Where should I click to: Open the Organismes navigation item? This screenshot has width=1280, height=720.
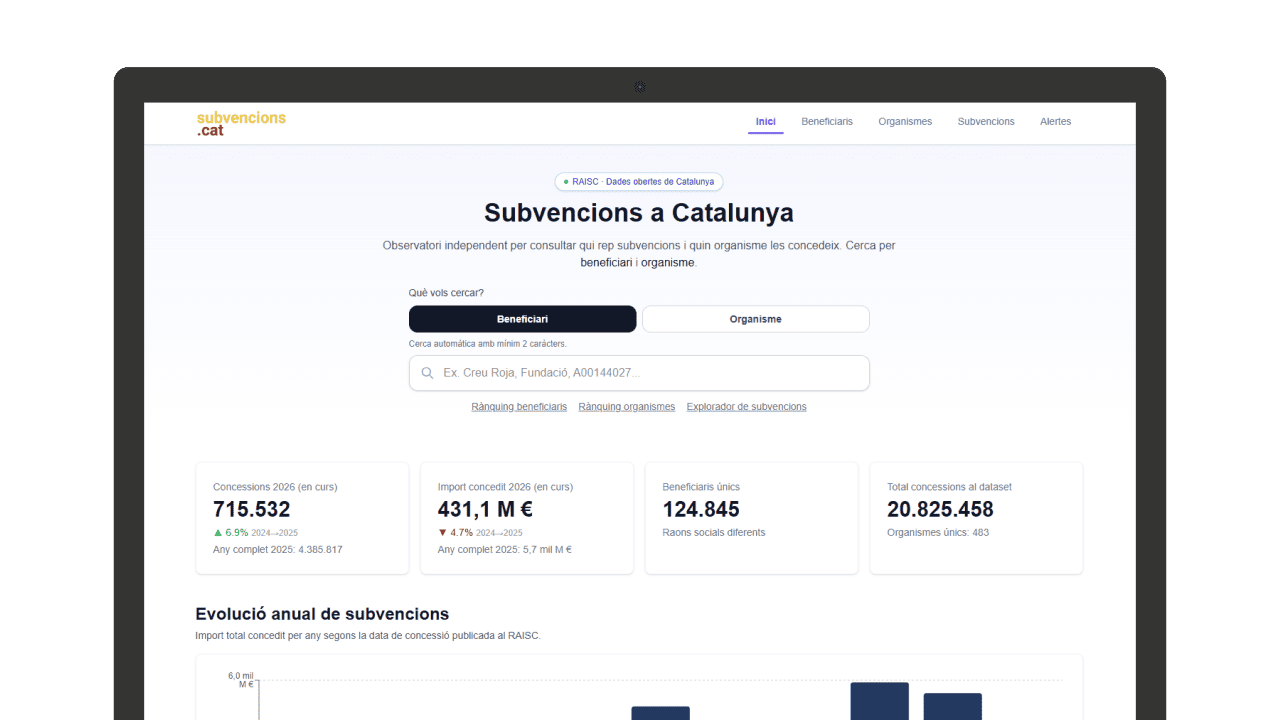click(904, 122)
